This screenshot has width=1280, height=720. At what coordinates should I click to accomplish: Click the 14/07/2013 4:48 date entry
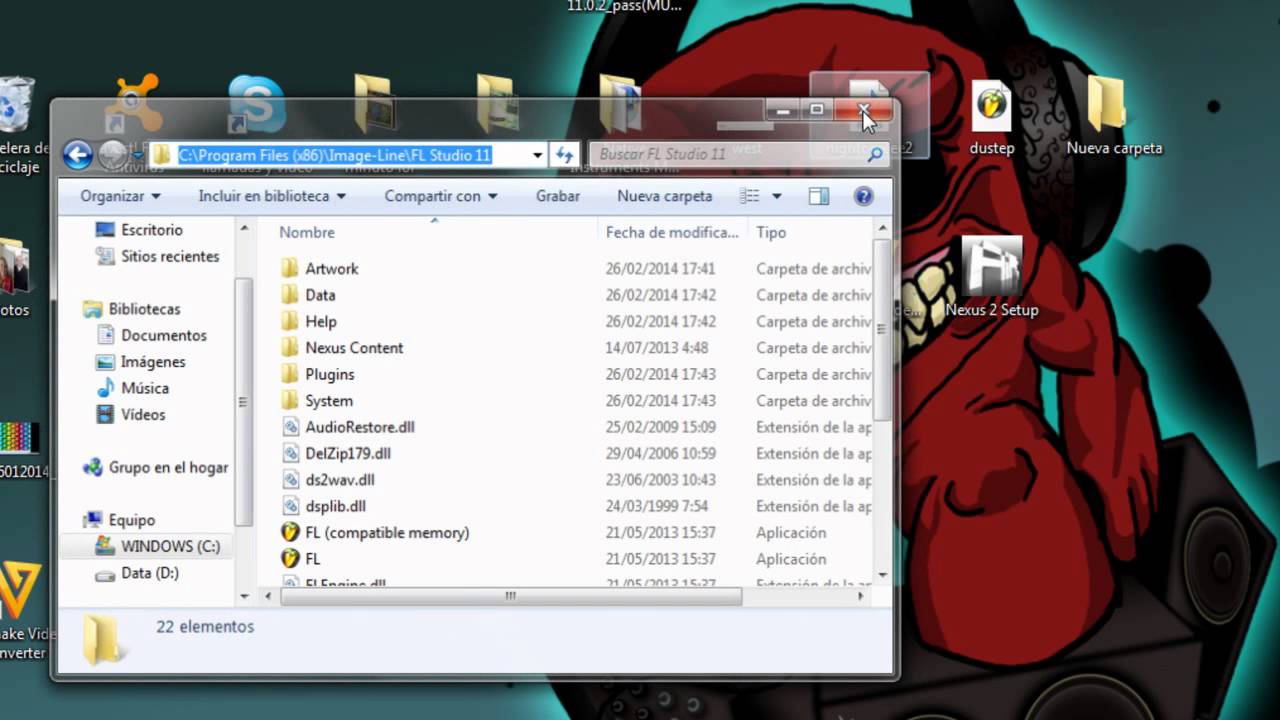click(656, 348)
